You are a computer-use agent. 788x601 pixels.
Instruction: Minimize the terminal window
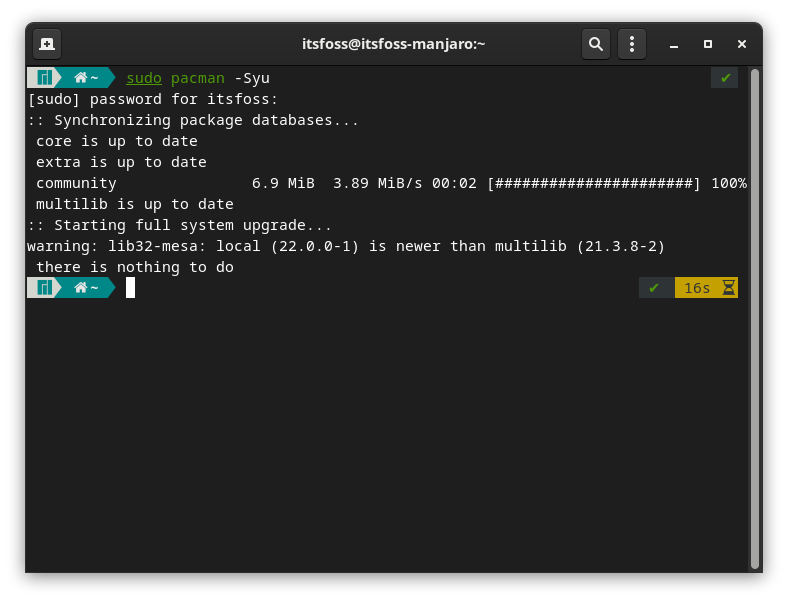click(674, 44)
